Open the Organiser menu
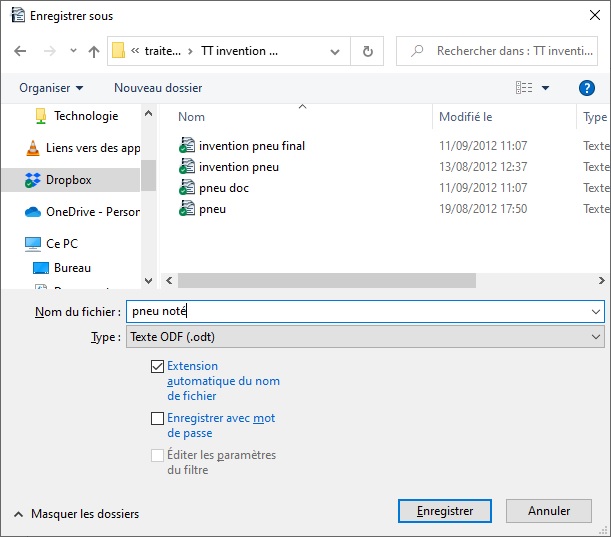The height and width of the screenshot is (537, 611). (51, 88)
